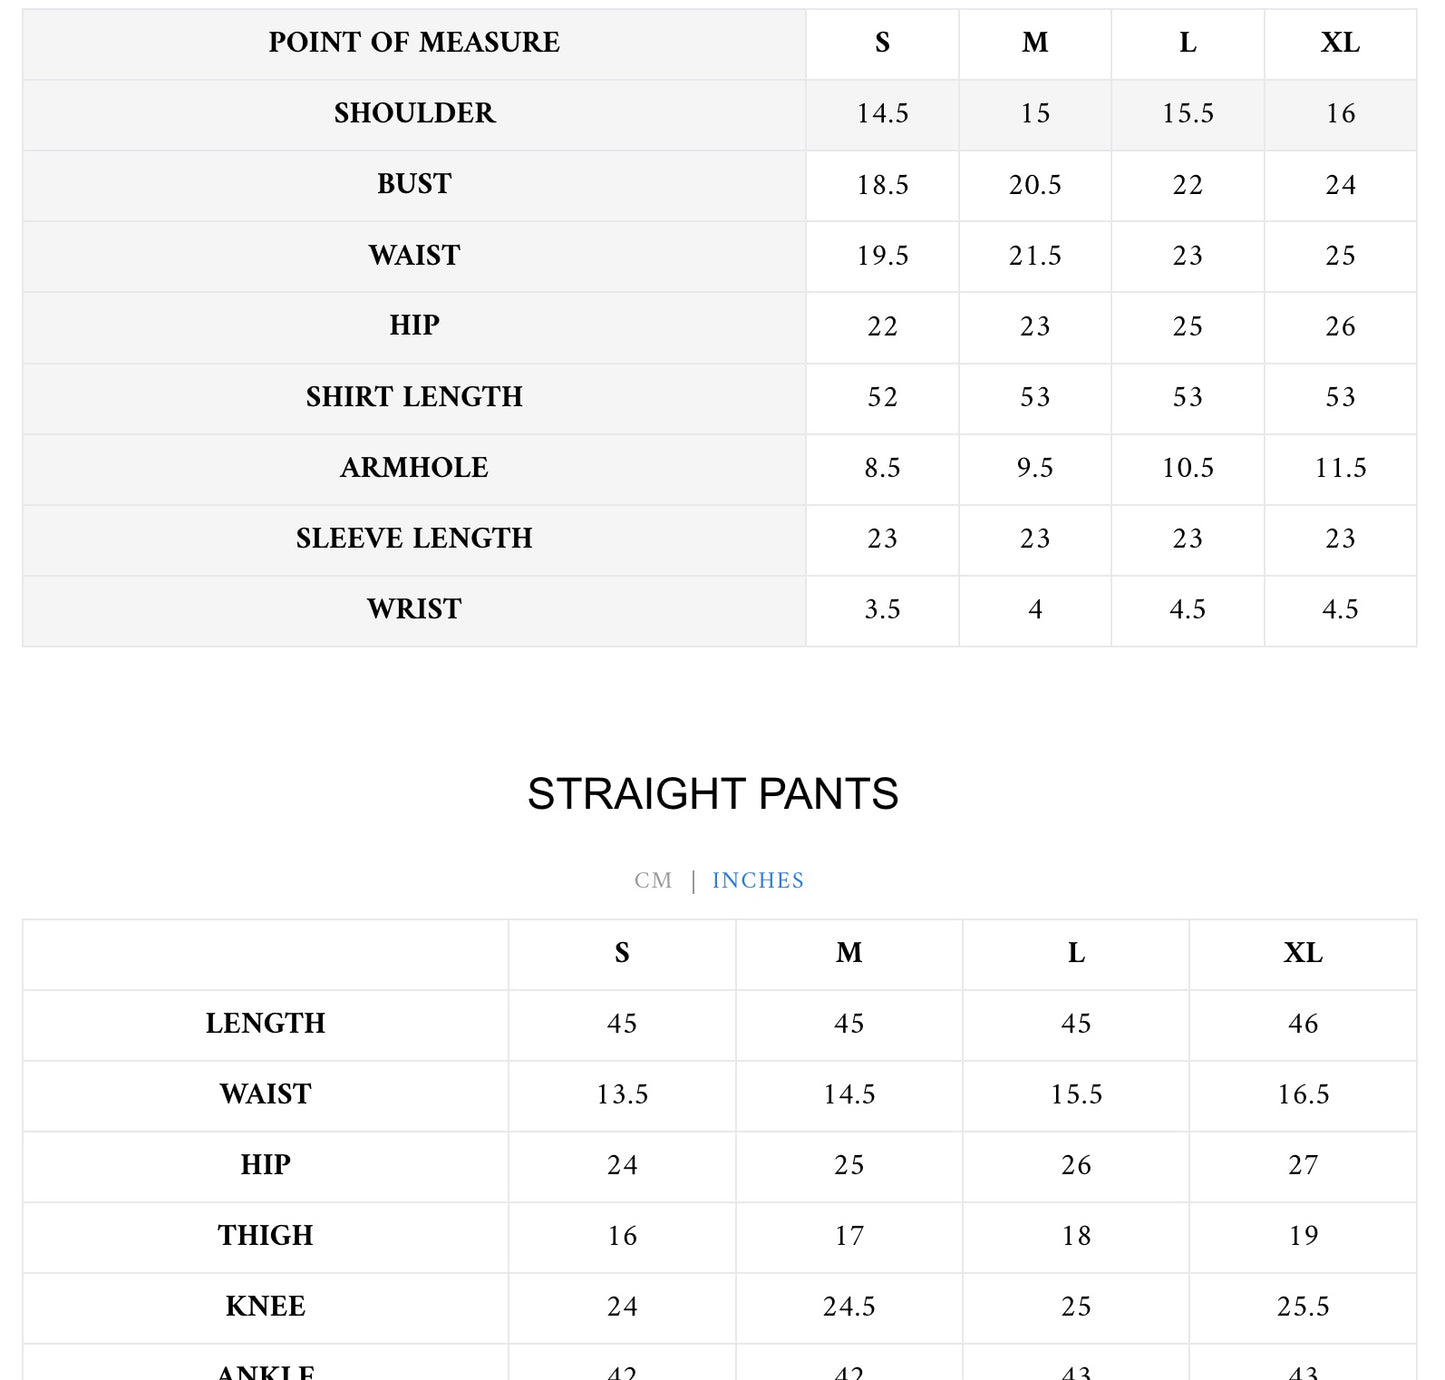Viewport: 1445px width, 1380px height.
Task: Click the KNEE value 24.5 for size M
Action: (849, 1307)
